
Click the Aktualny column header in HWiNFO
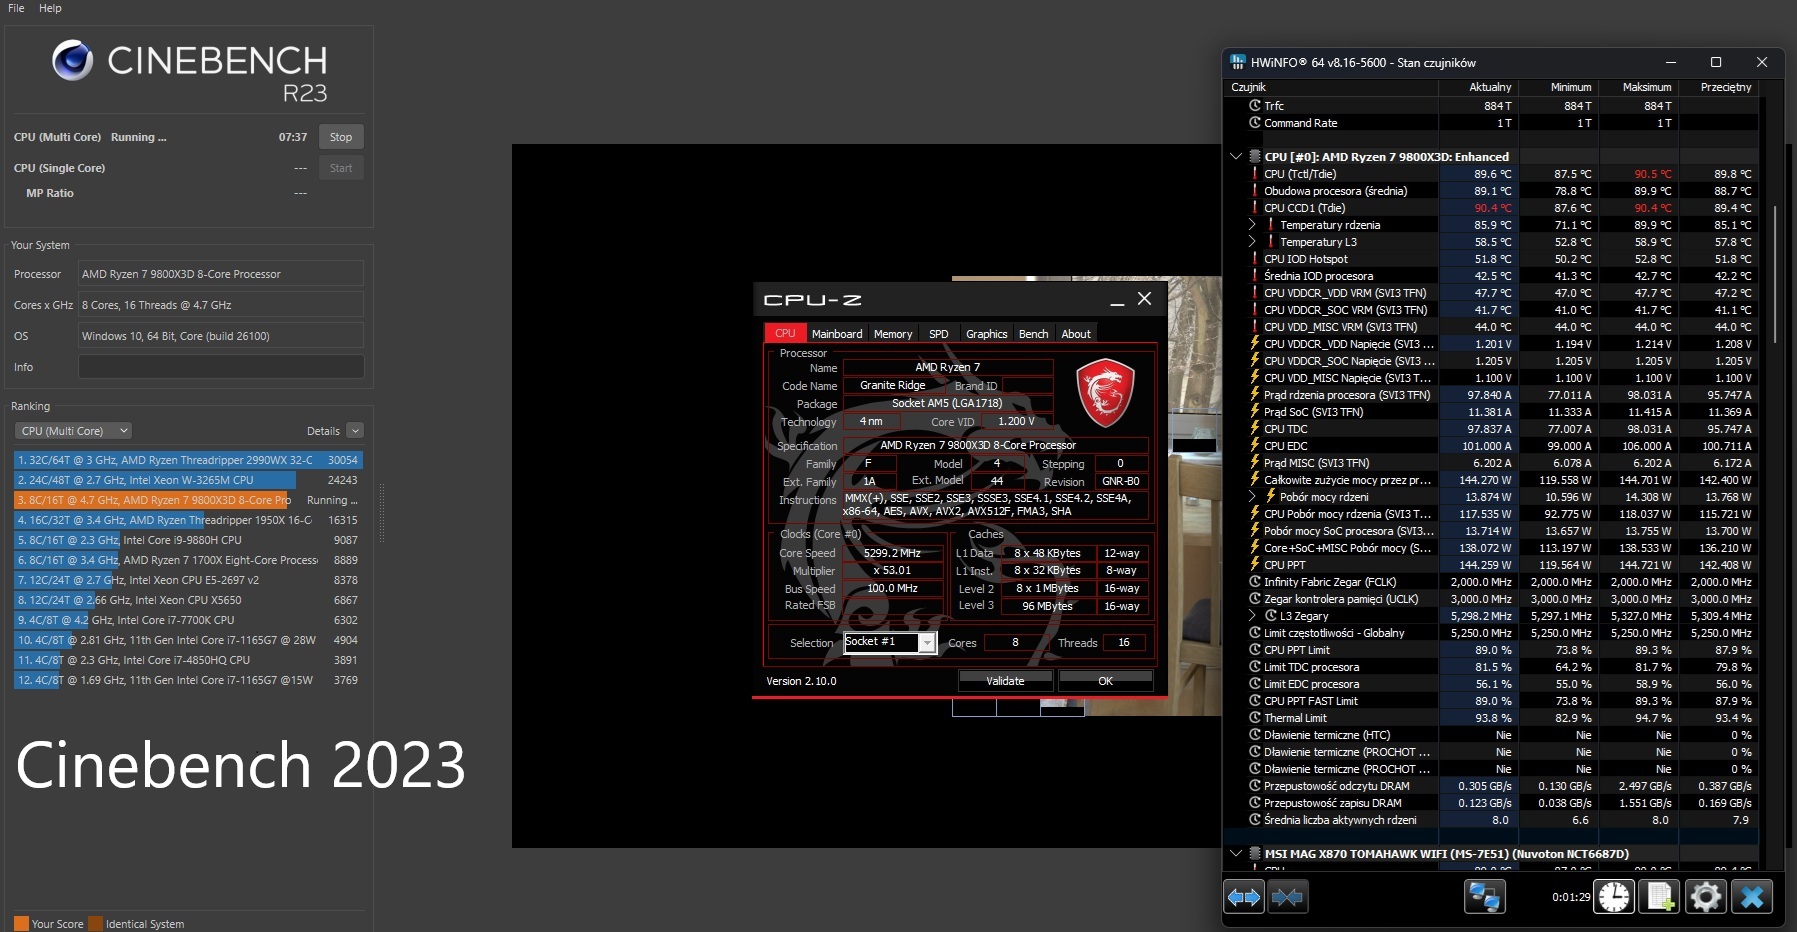coord(1478,87)
